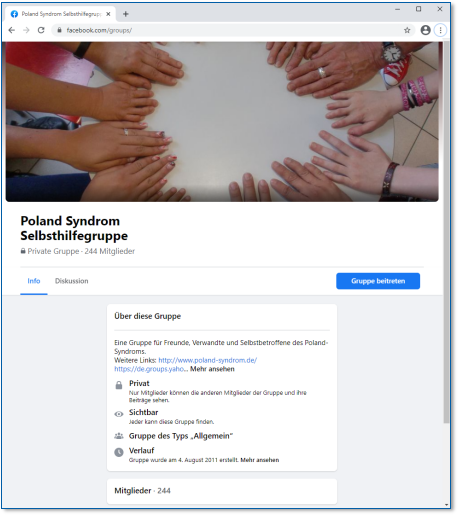Open the de.groups.yahoo link
Image resolution: width=458 pixels, height=515 pixels.
click(149, 369)
